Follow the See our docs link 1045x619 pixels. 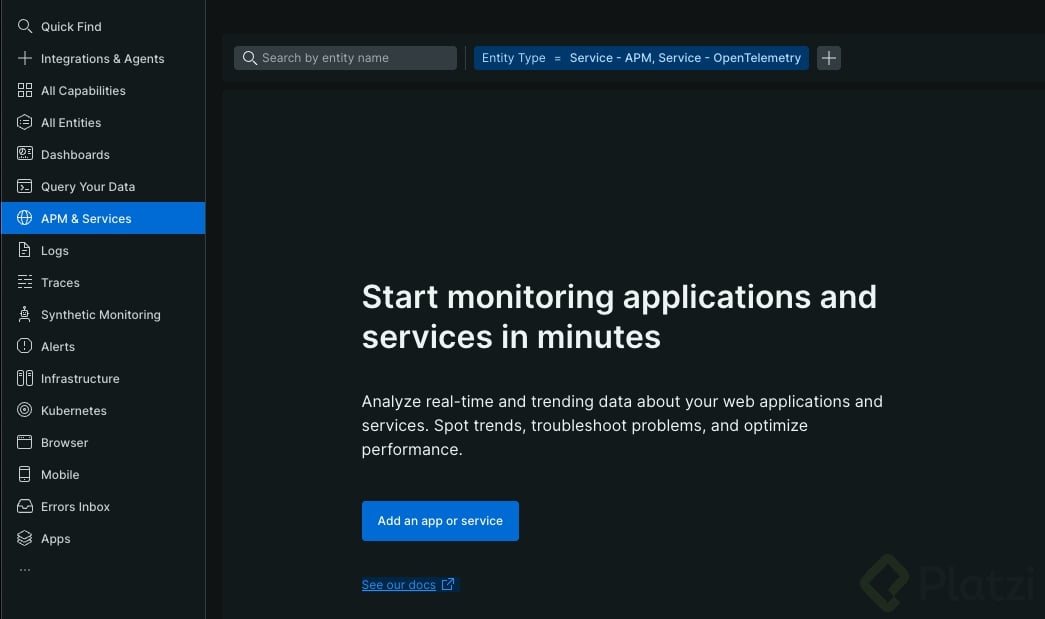[x=399, y=584]
